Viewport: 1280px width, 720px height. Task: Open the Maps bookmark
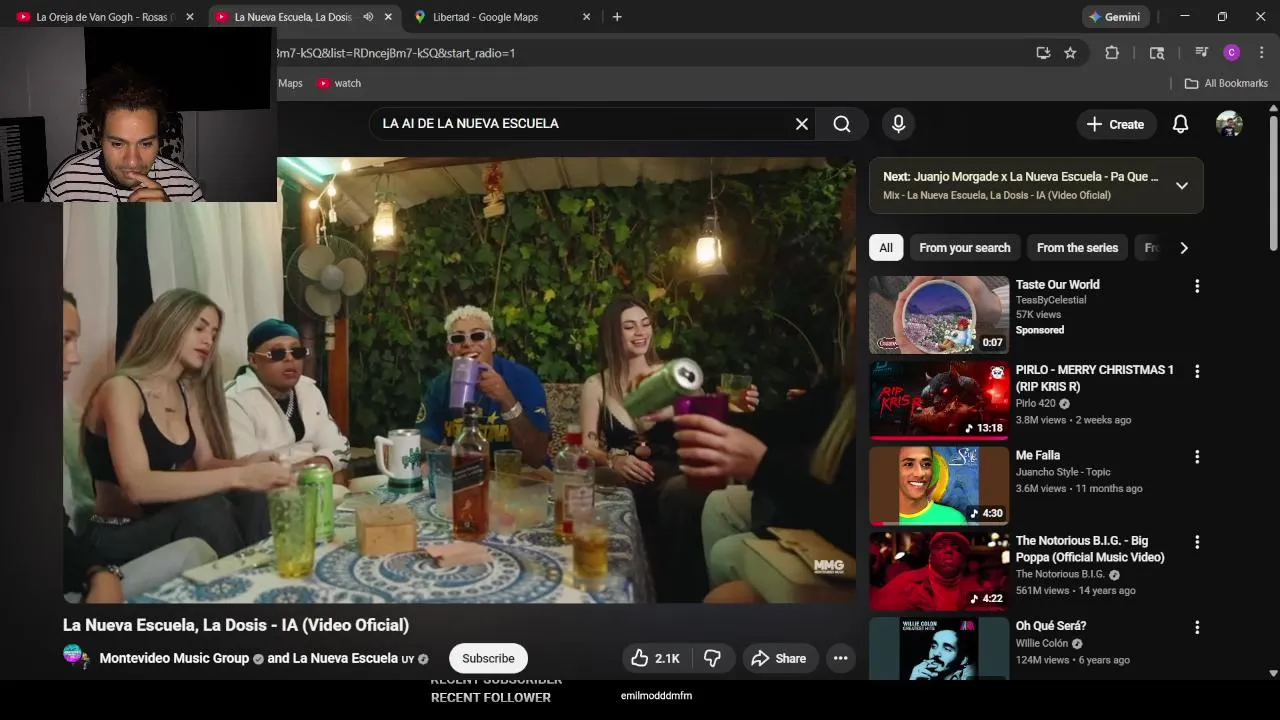[290, 83]
